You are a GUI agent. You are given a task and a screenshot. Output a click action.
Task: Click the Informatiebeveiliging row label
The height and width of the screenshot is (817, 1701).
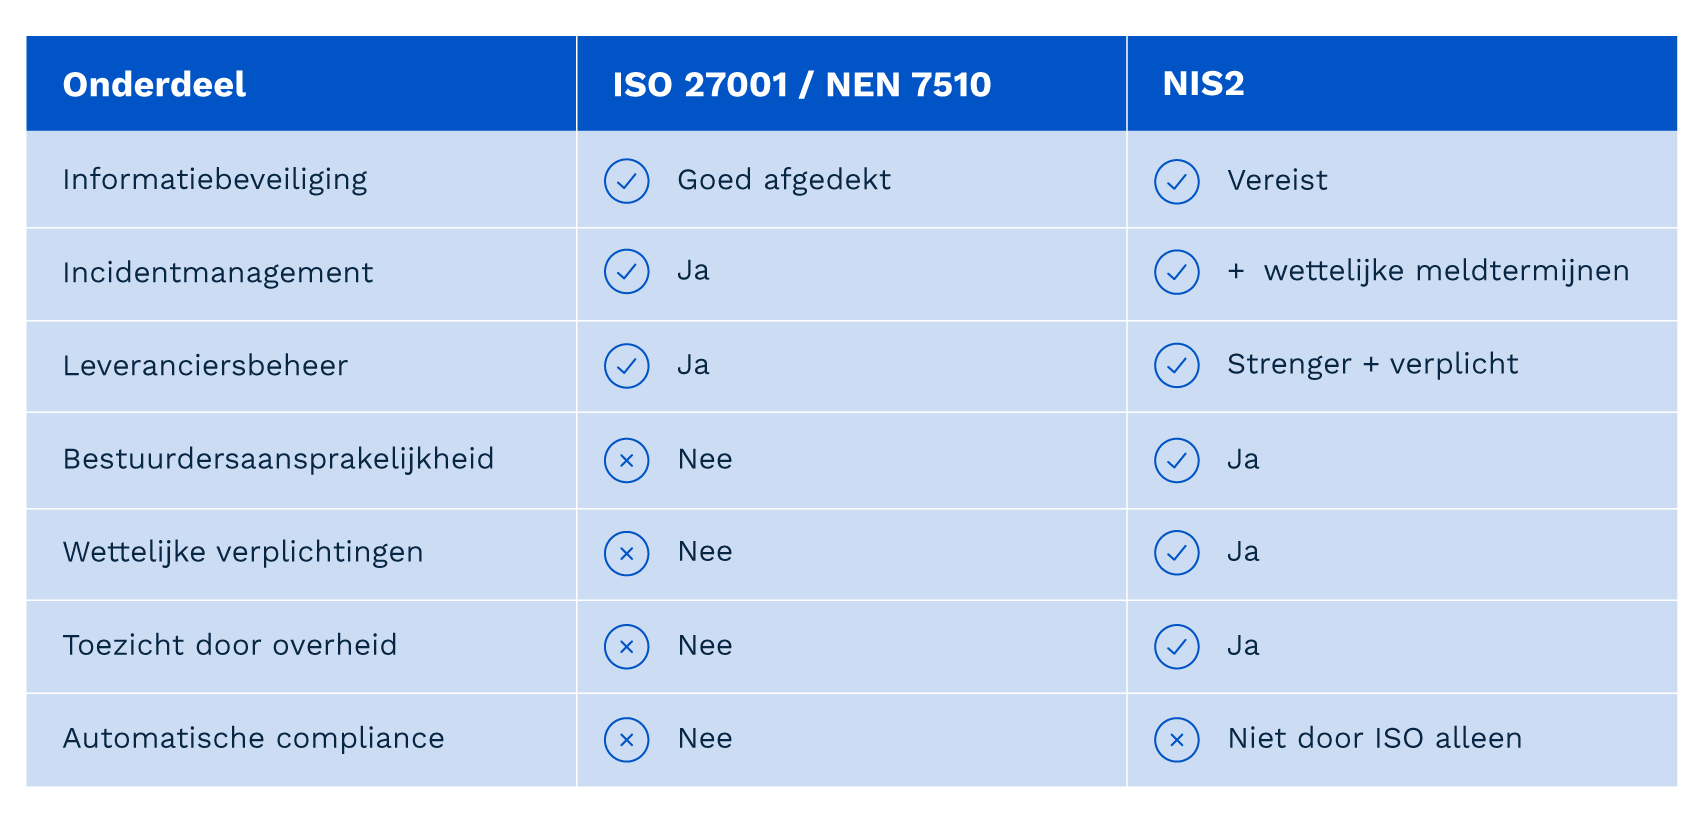tap(215, 180)
